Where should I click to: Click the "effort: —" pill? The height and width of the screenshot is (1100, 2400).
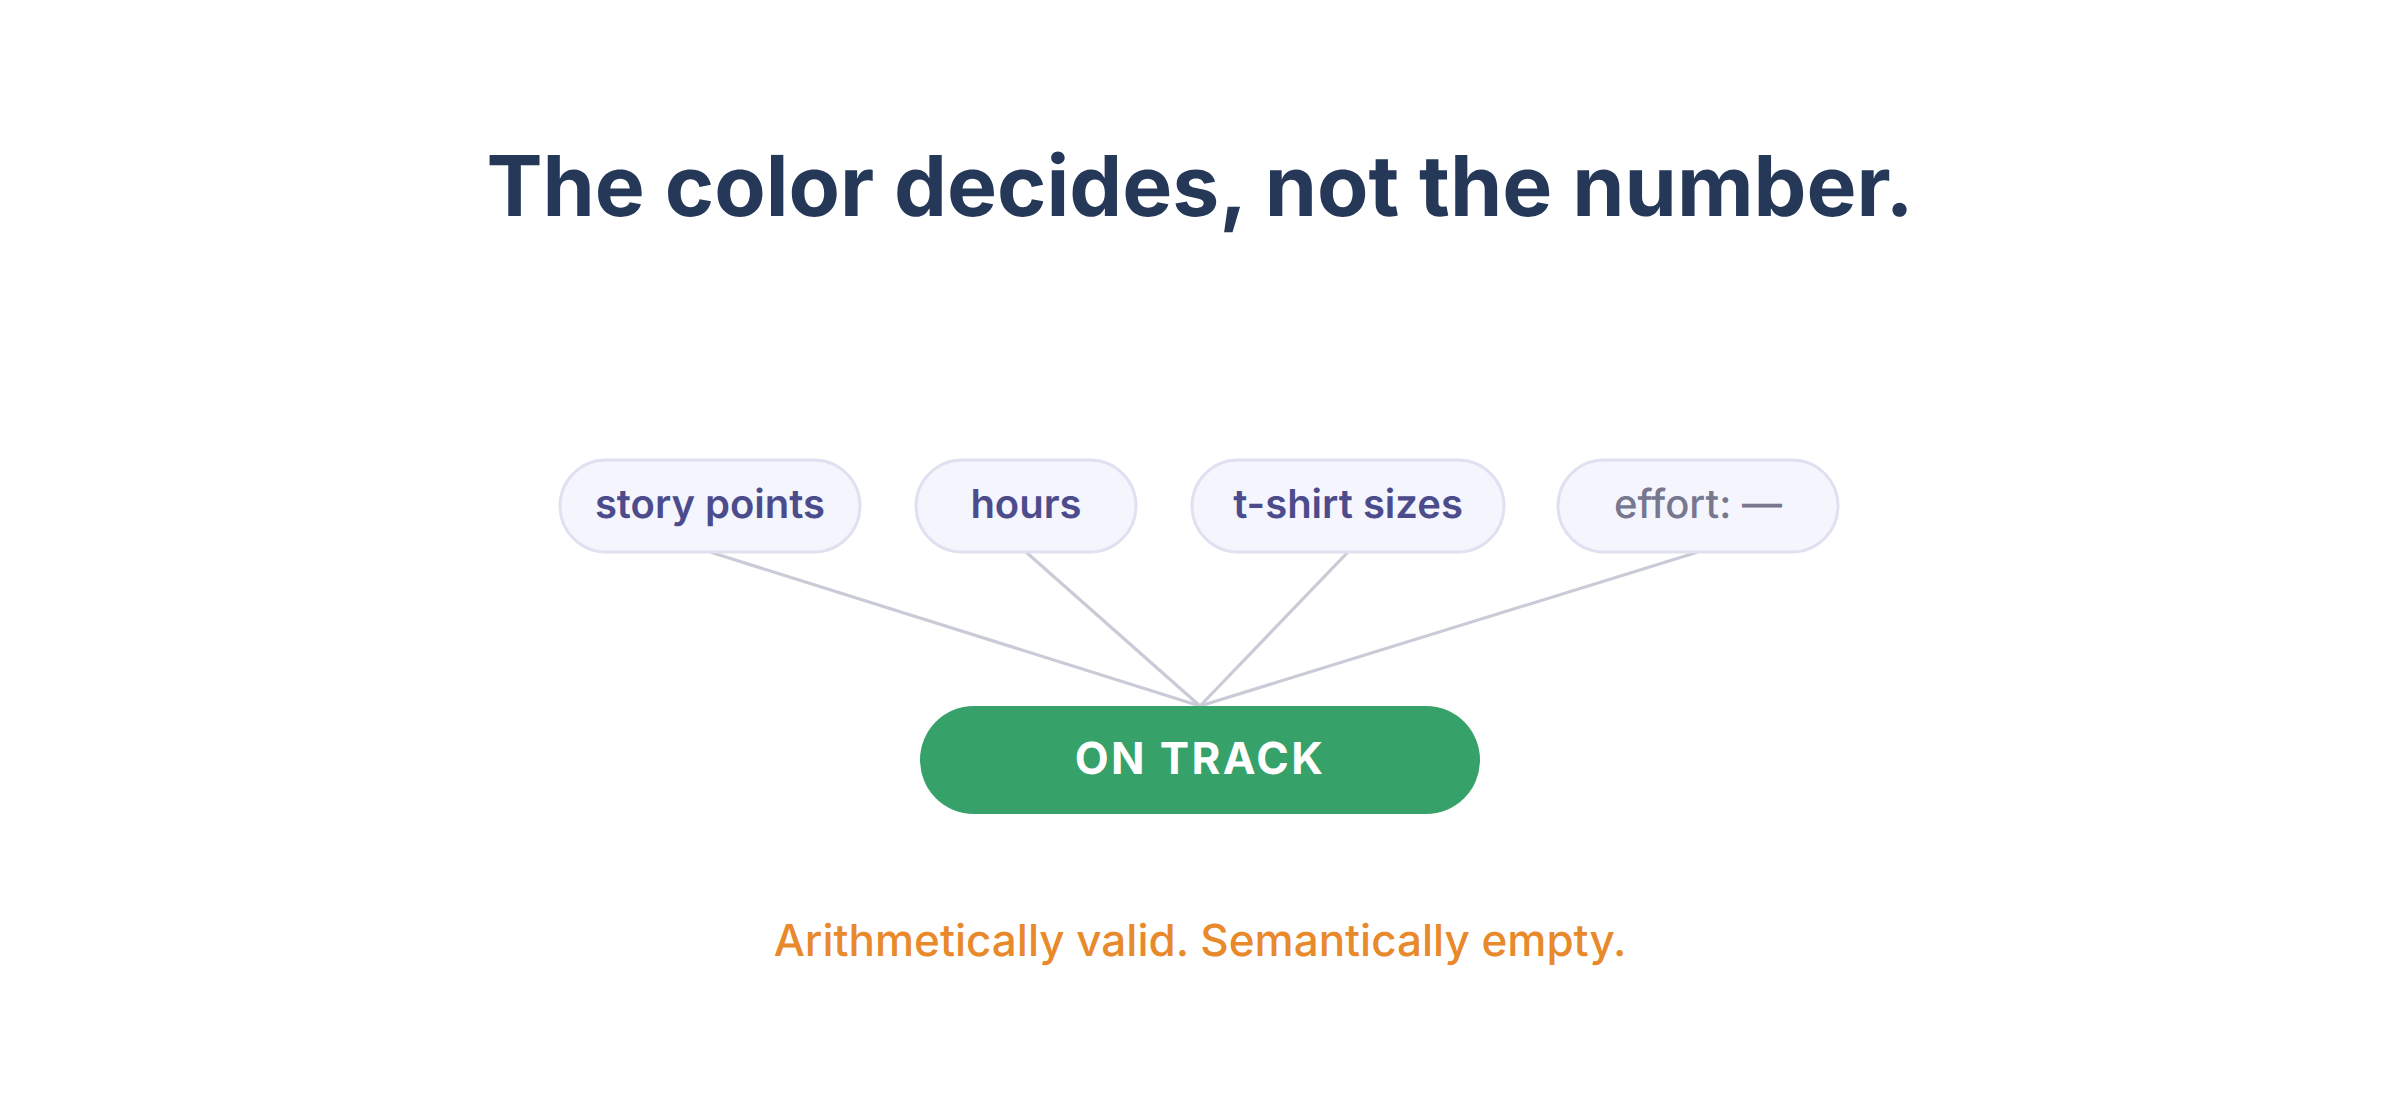[x=1698, y=506]
